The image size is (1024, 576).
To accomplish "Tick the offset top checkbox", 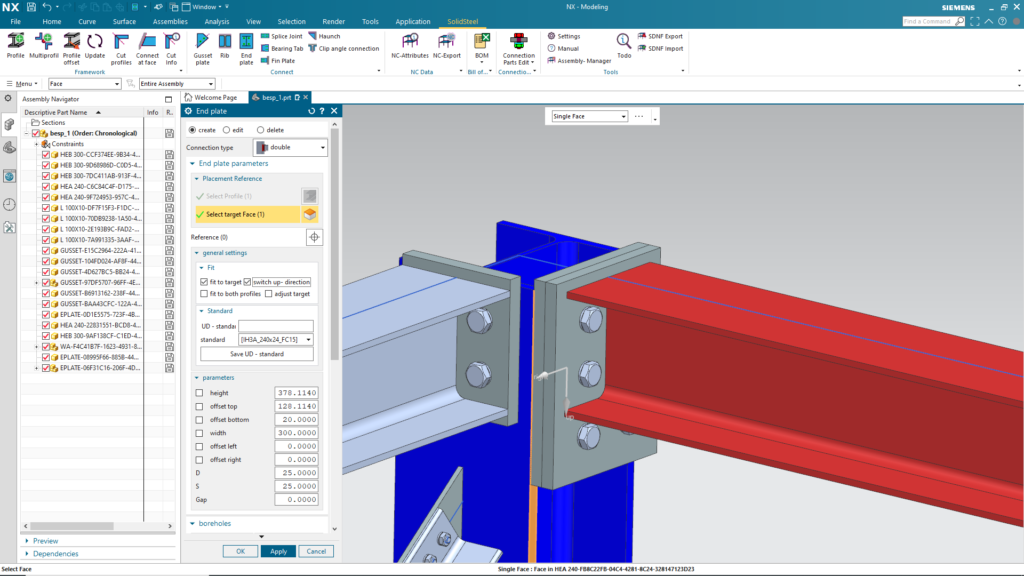I will coord(199,406).
